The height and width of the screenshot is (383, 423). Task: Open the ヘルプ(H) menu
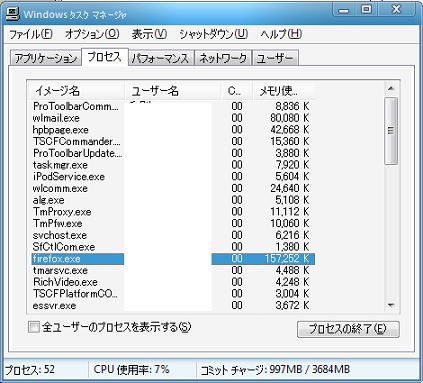tap(281, 34)
